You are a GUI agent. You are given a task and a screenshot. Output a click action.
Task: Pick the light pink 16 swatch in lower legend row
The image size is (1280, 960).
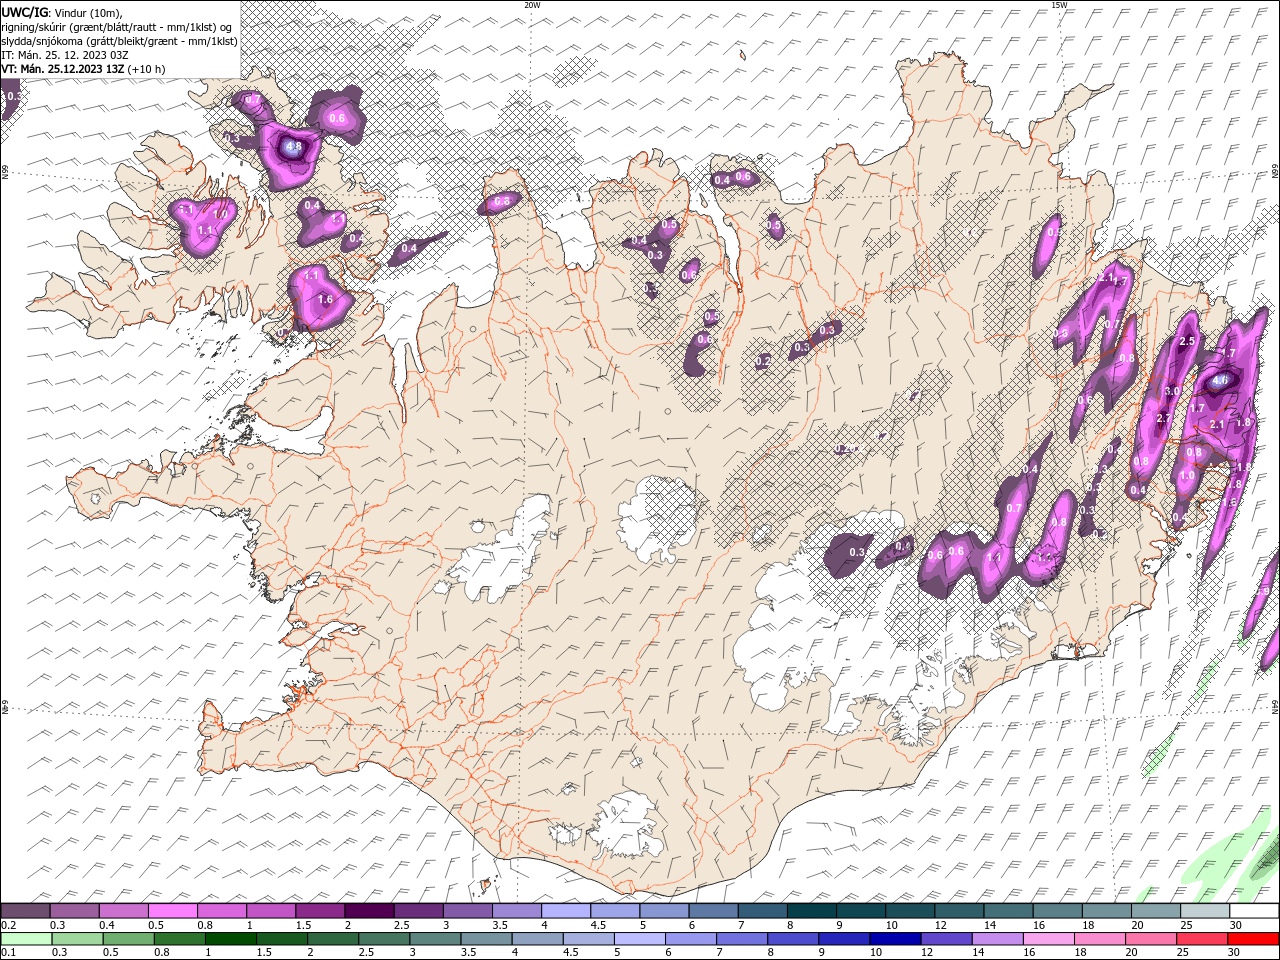[1049, 939]
